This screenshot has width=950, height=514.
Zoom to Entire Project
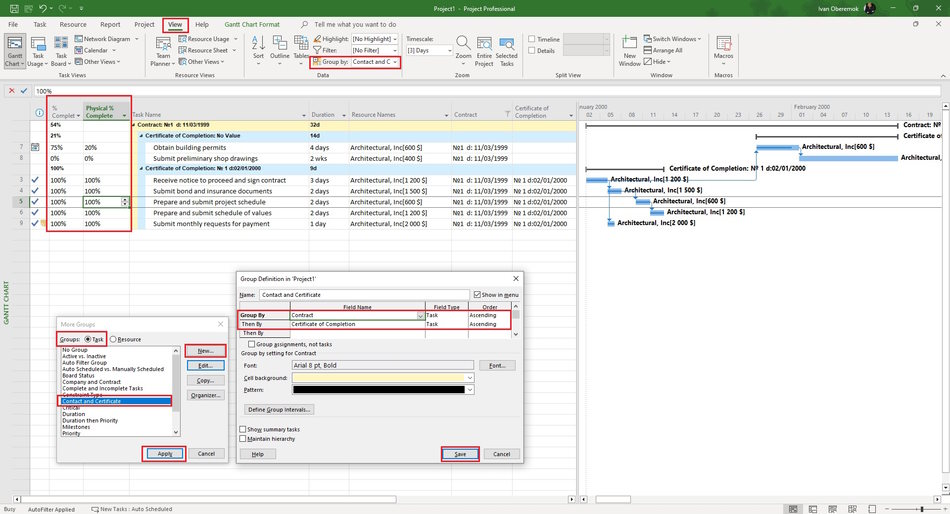[483, 51]
